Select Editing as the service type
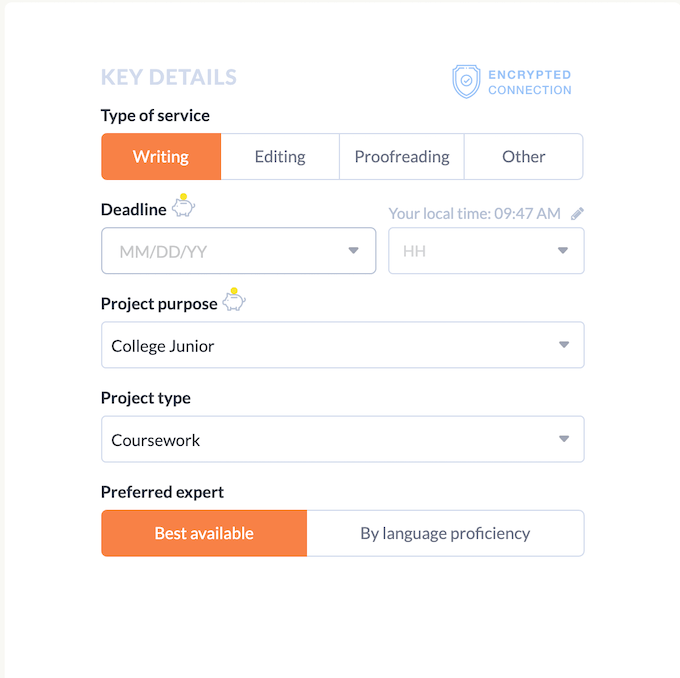 coord(280,157)
